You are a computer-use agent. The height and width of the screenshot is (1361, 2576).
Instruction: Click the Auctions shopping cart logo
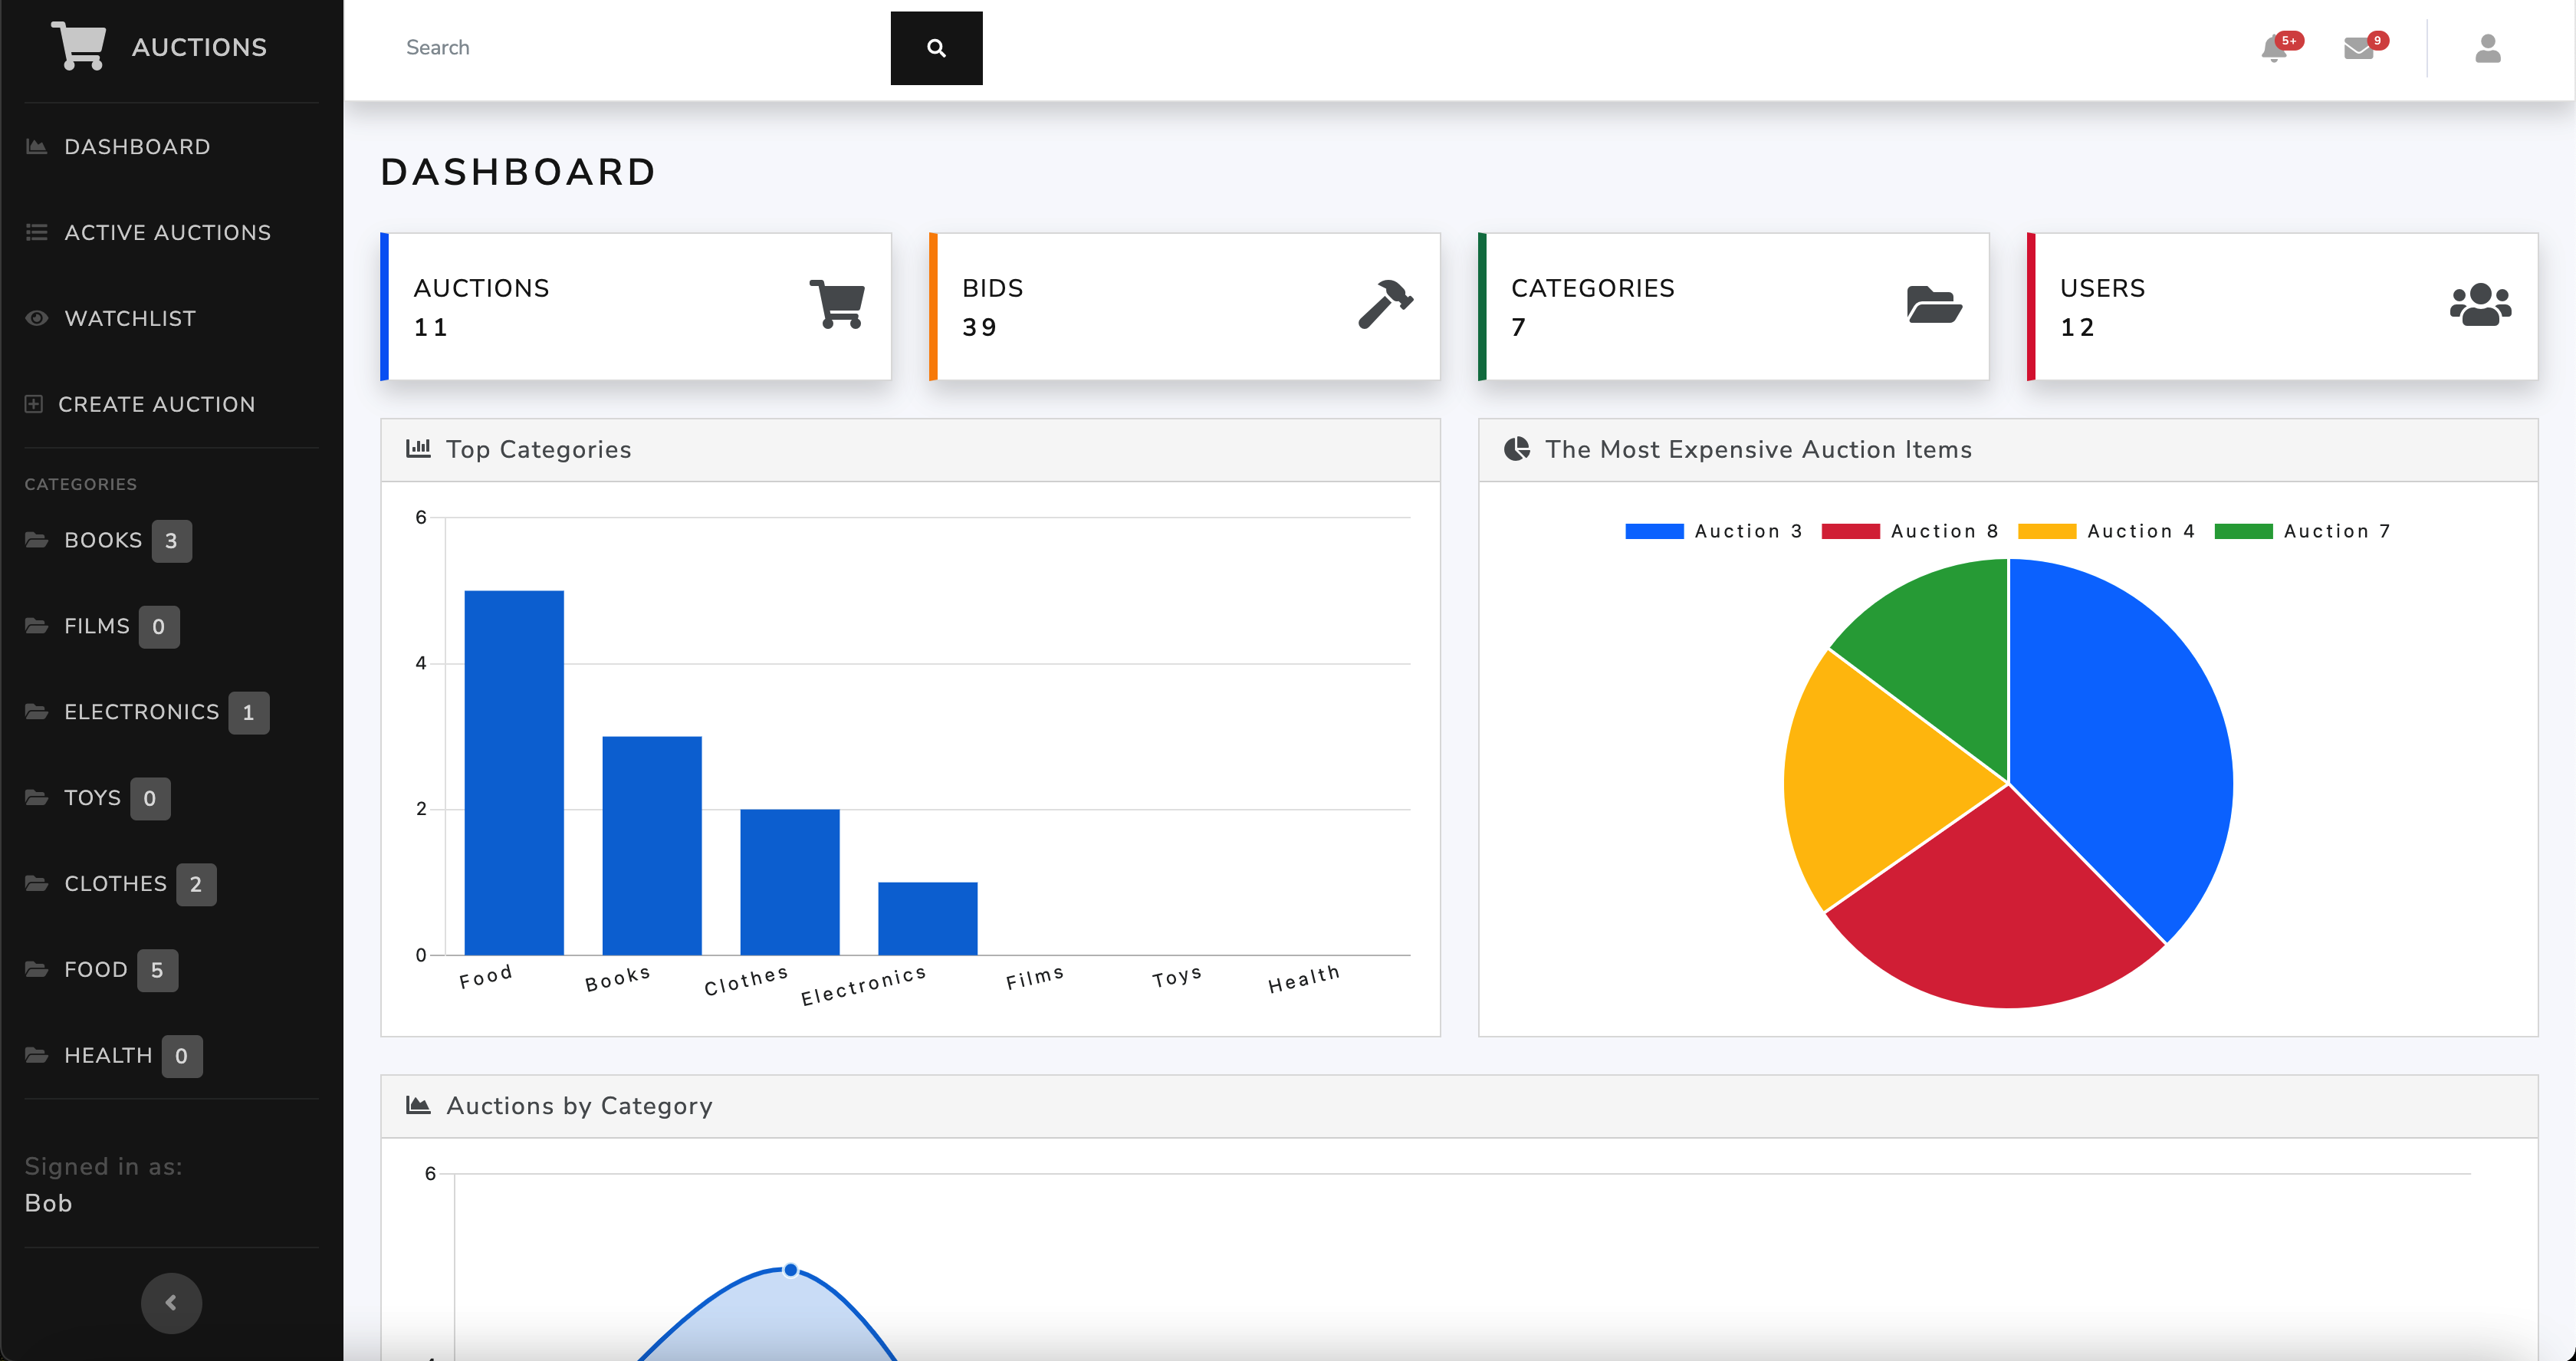(78, 46)
